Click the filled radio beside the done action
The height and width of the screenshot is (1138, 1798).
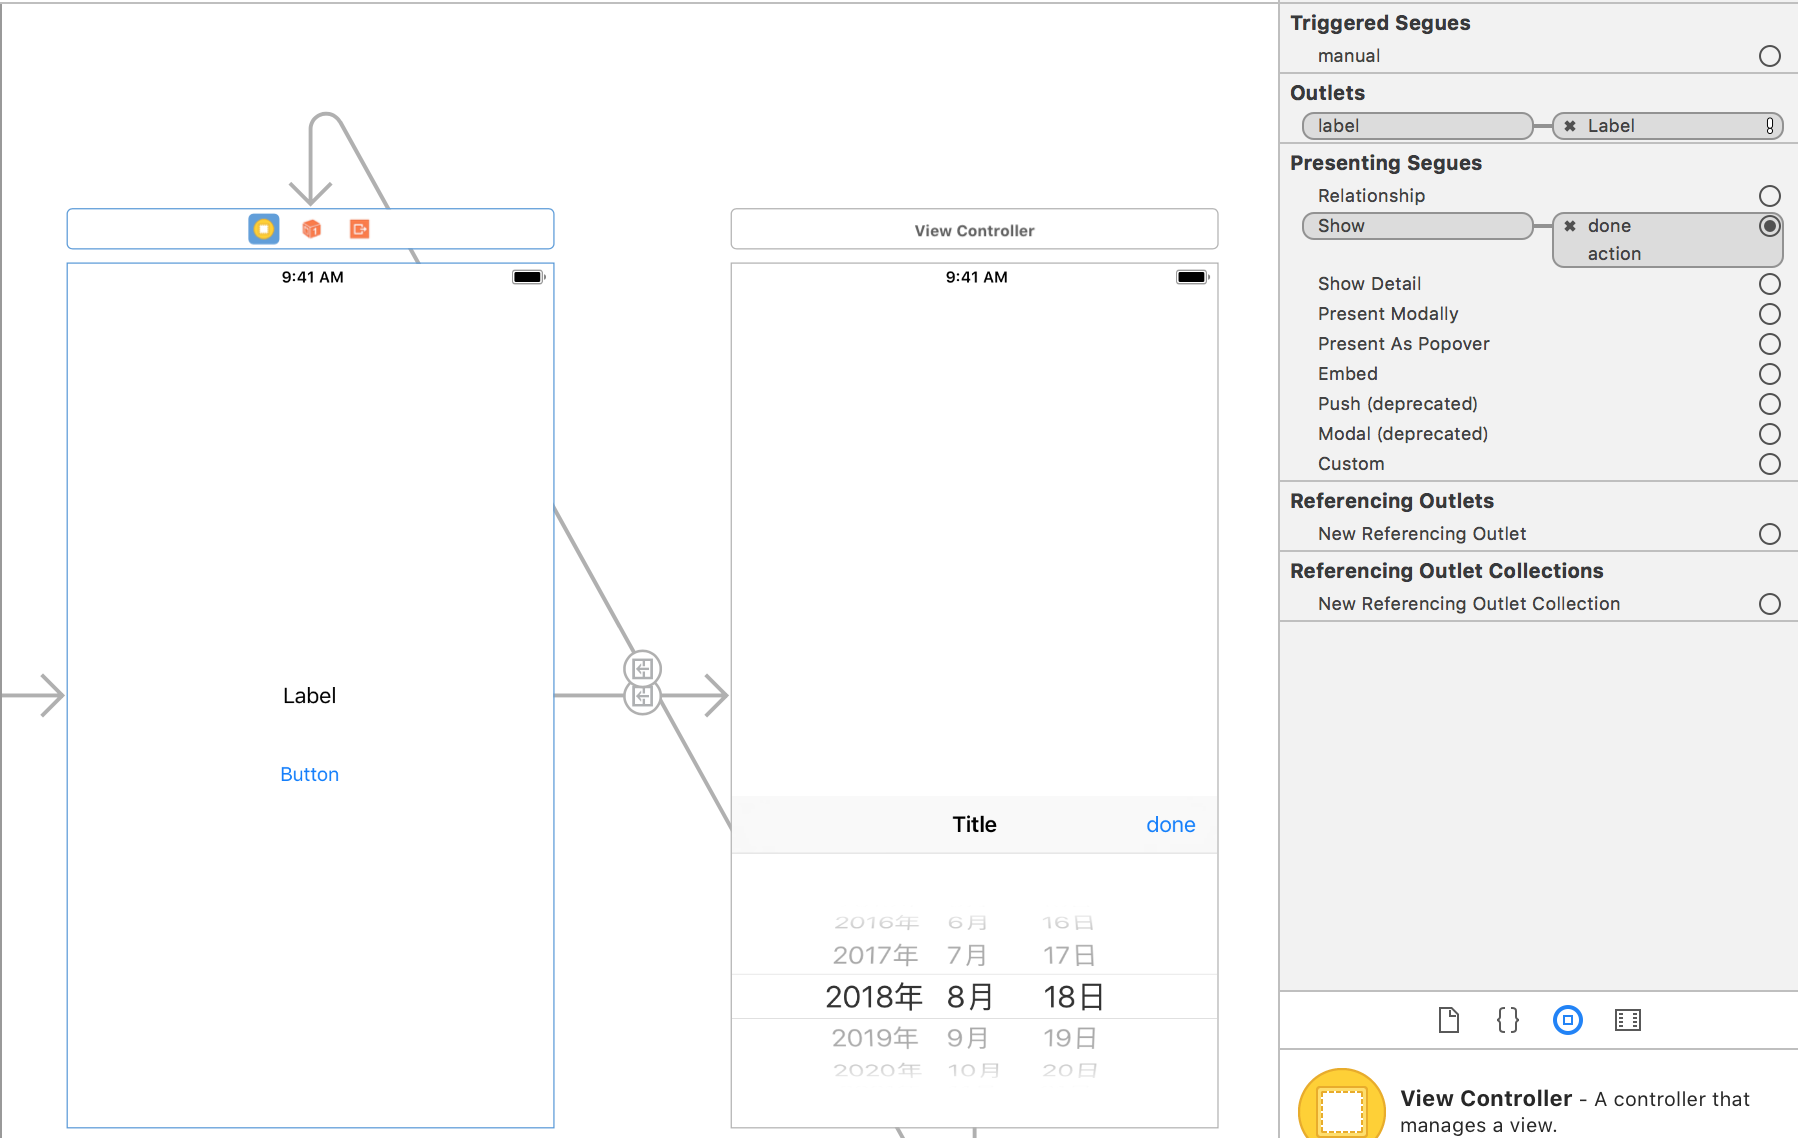(1771, 225)
